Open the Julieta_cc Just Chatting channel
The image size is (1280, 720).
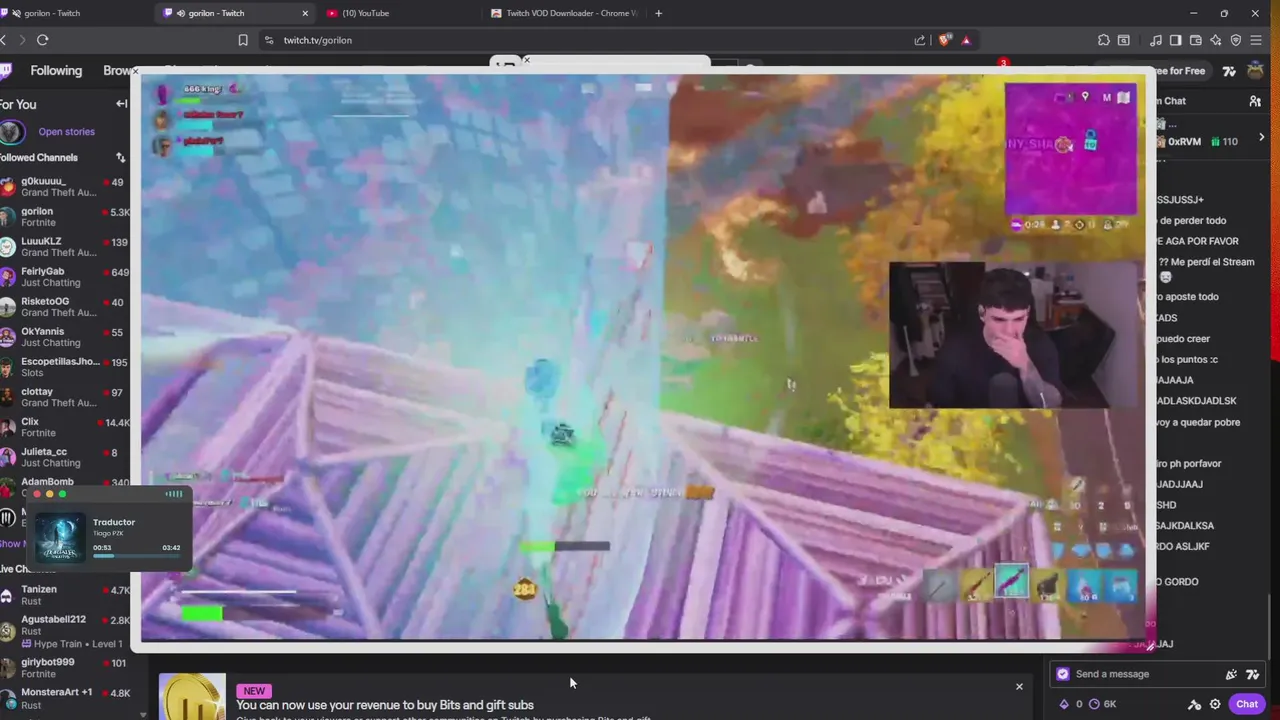pos(64,457)
